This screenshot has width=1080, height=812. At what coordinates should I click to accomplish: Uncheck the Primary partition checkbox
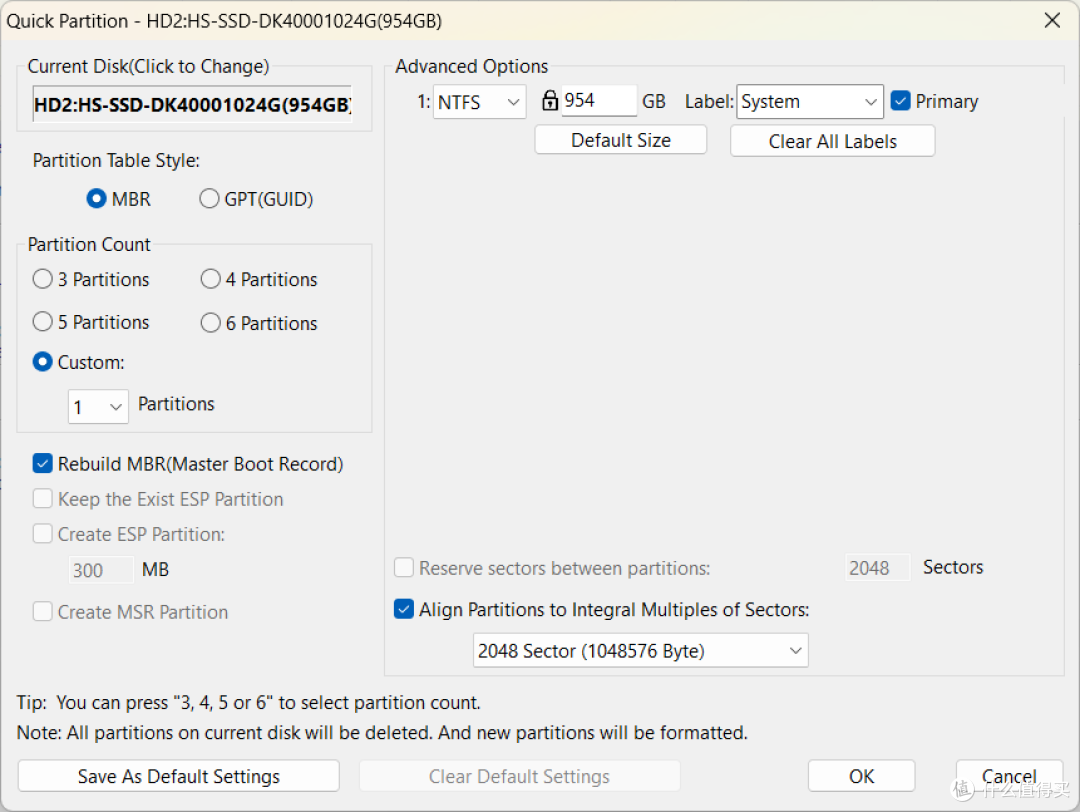tap(900, 101)
